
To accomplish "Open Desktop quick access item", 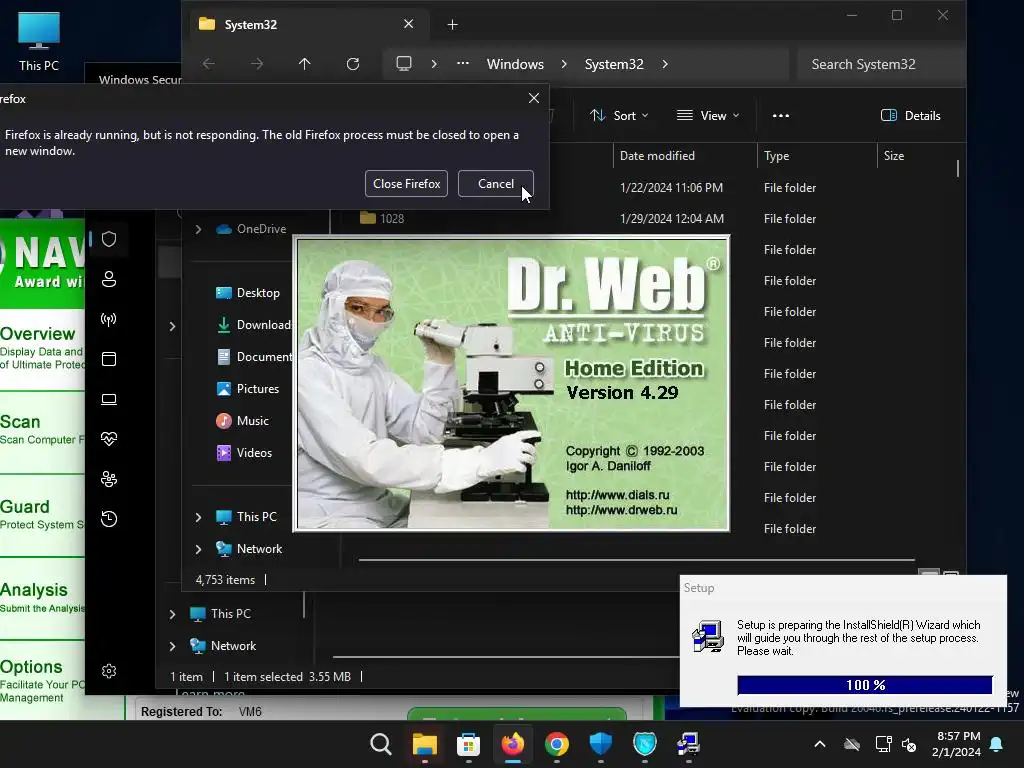I will 248,293.
